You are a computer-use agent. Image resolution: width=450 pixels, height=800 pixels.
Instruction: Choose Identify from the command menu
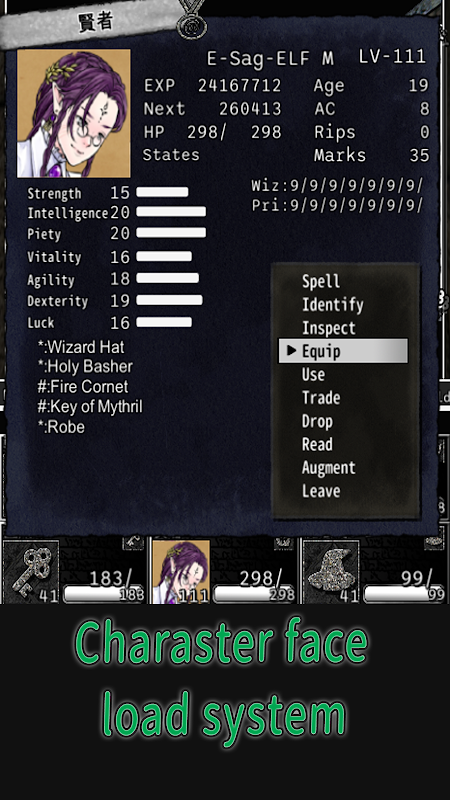pos(333,305)
